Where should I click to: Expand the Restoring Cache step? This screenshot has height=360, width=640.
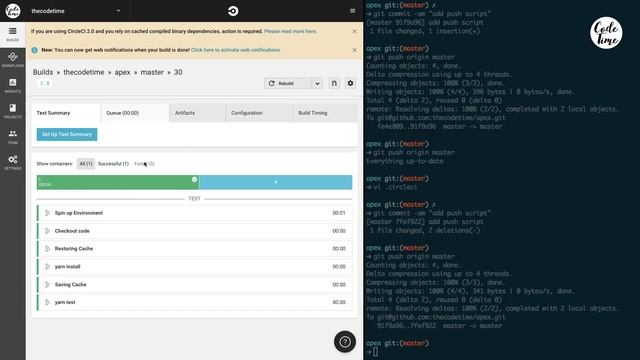[x=195, y=249]
